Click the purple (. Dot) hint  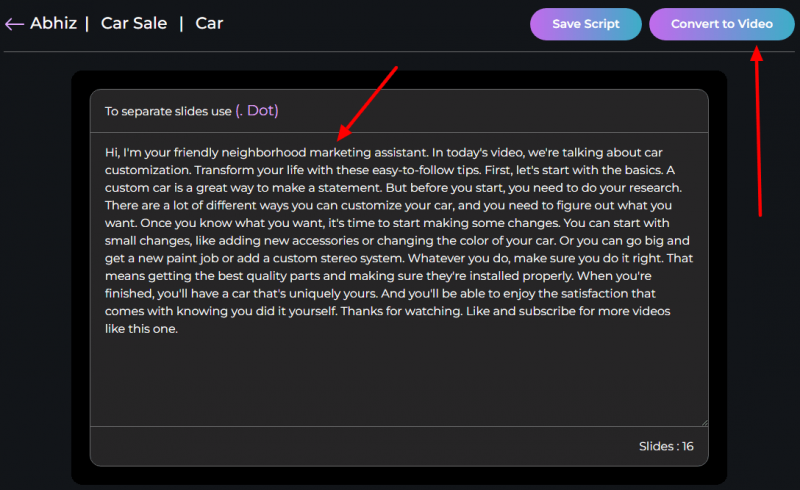257,111
